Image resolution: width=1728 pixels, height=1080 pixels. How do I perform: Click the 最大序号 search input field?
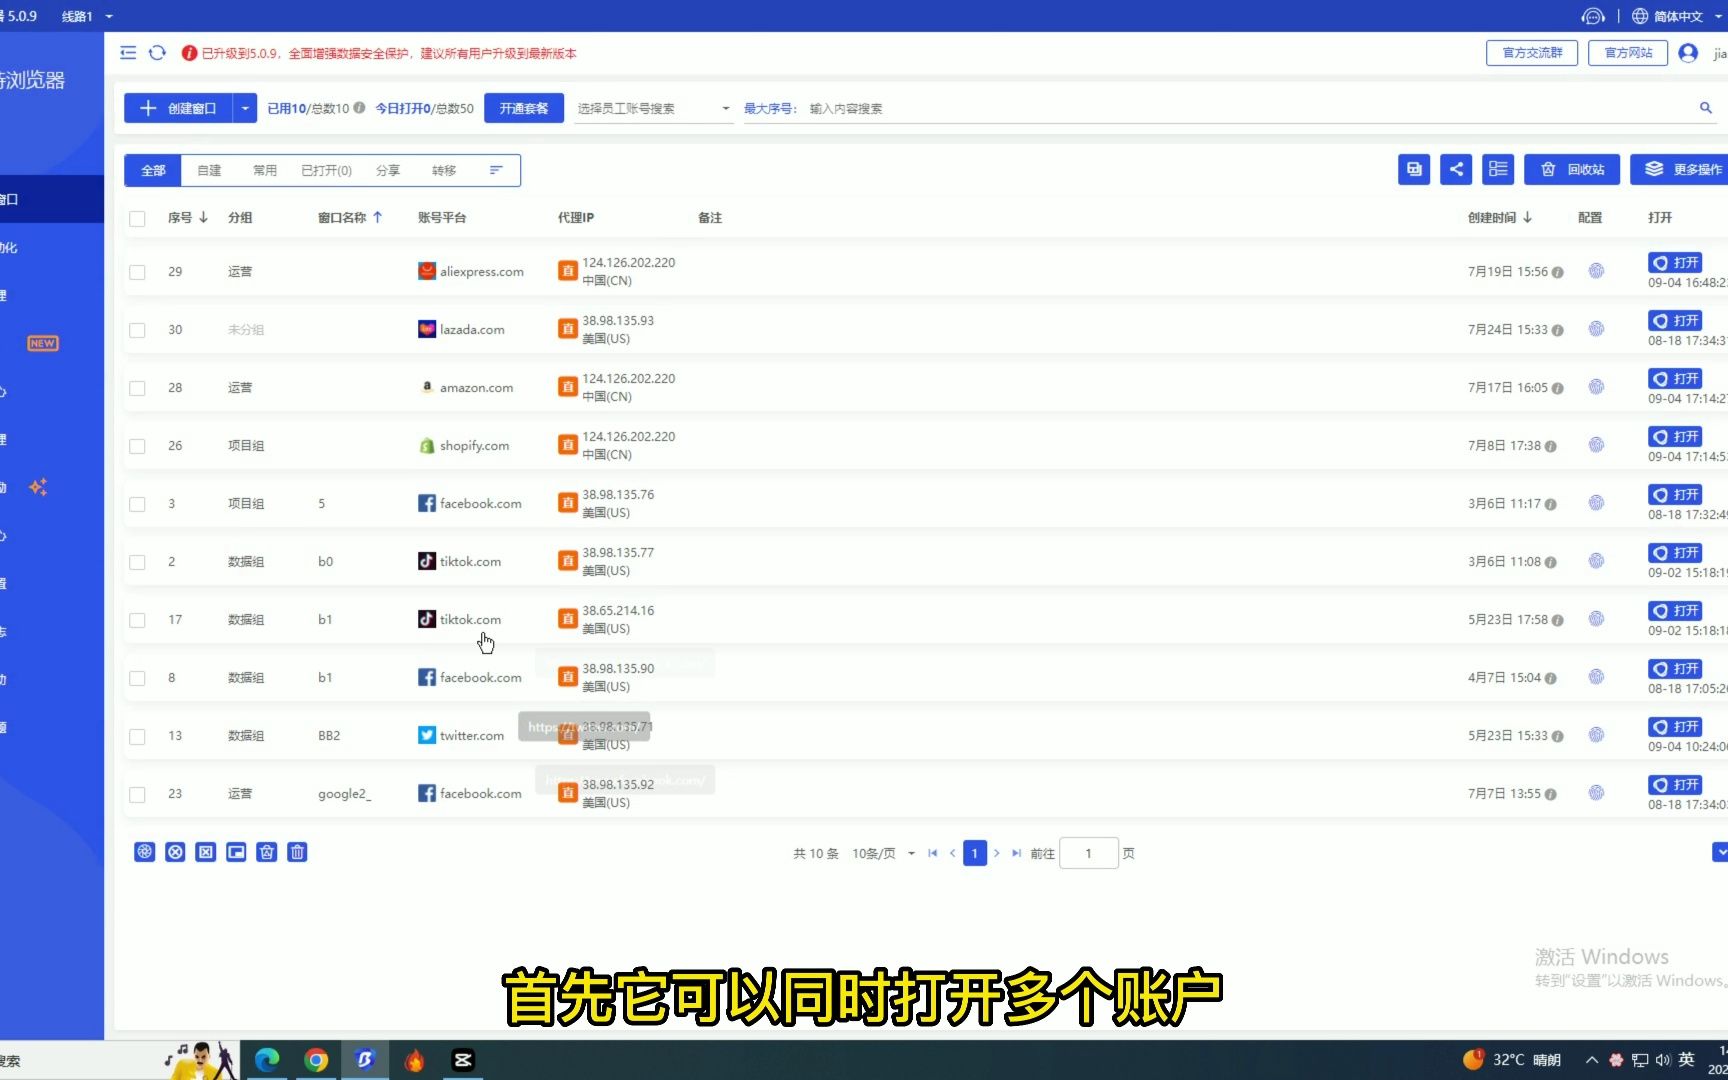tap(1250, 108)
